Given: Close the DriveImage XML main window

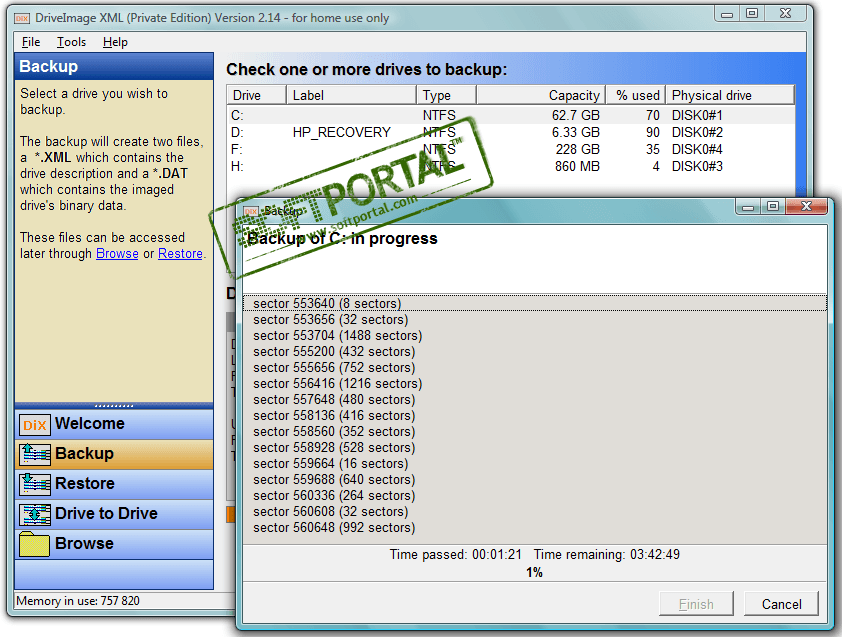Looking at the screenshot, I should click(x=786, y=14).
